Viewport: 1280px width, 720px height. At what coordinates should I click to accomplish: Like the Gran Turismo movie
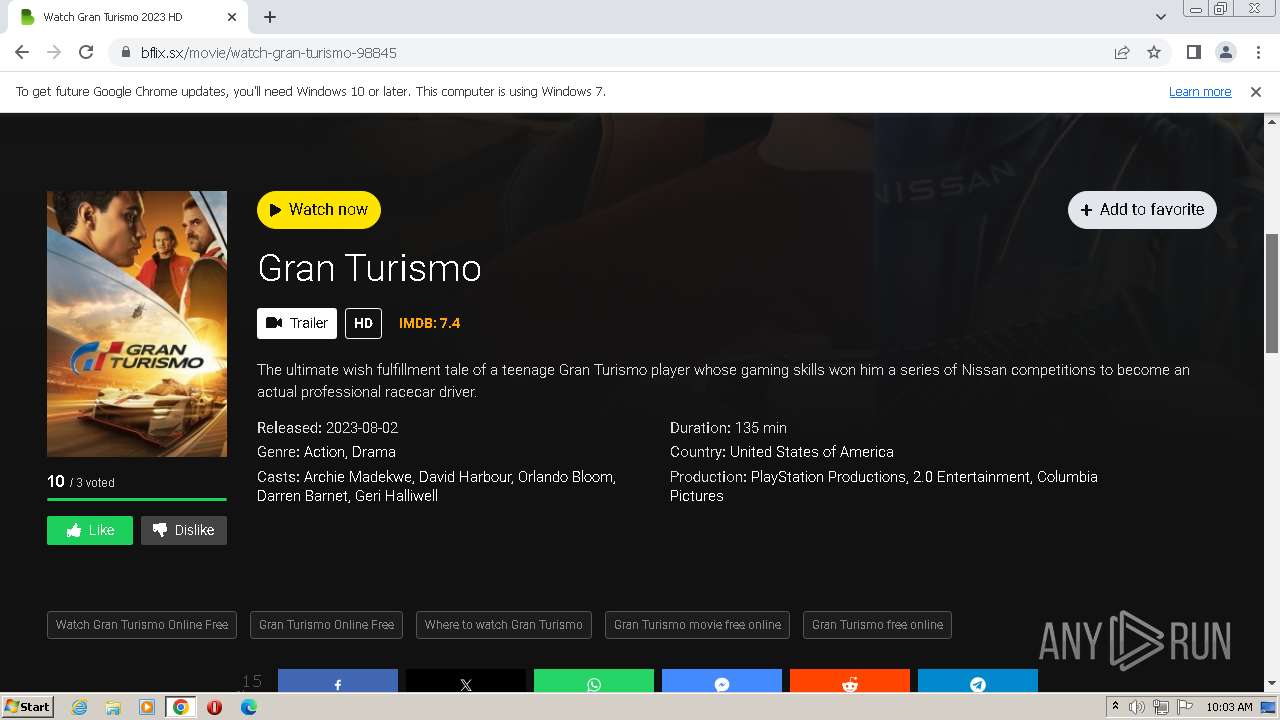click(90, 530)
